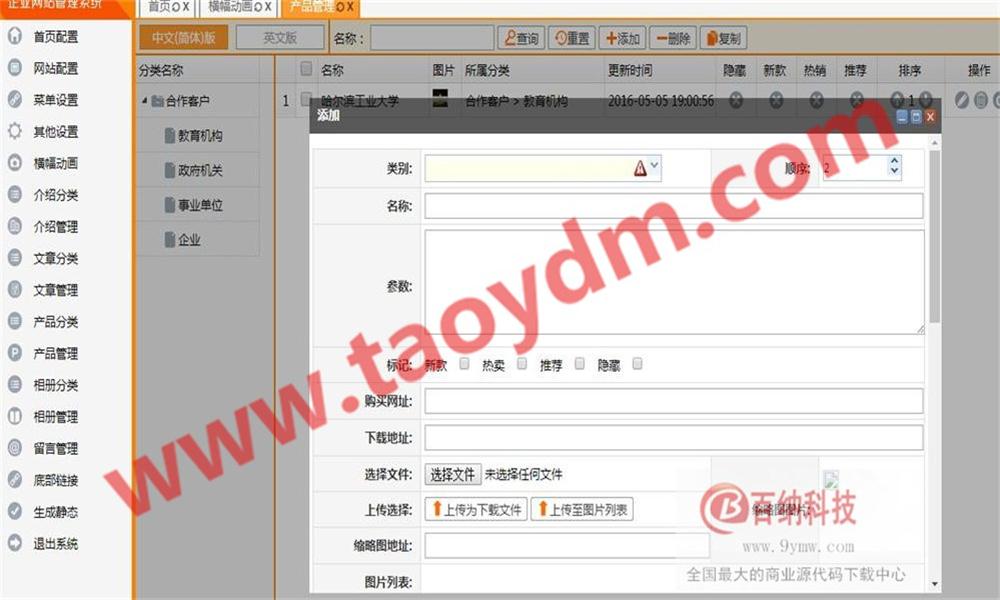Click the 网站配置 sidebar icon
Screen dimensions: 1000x600
point(15,68)
